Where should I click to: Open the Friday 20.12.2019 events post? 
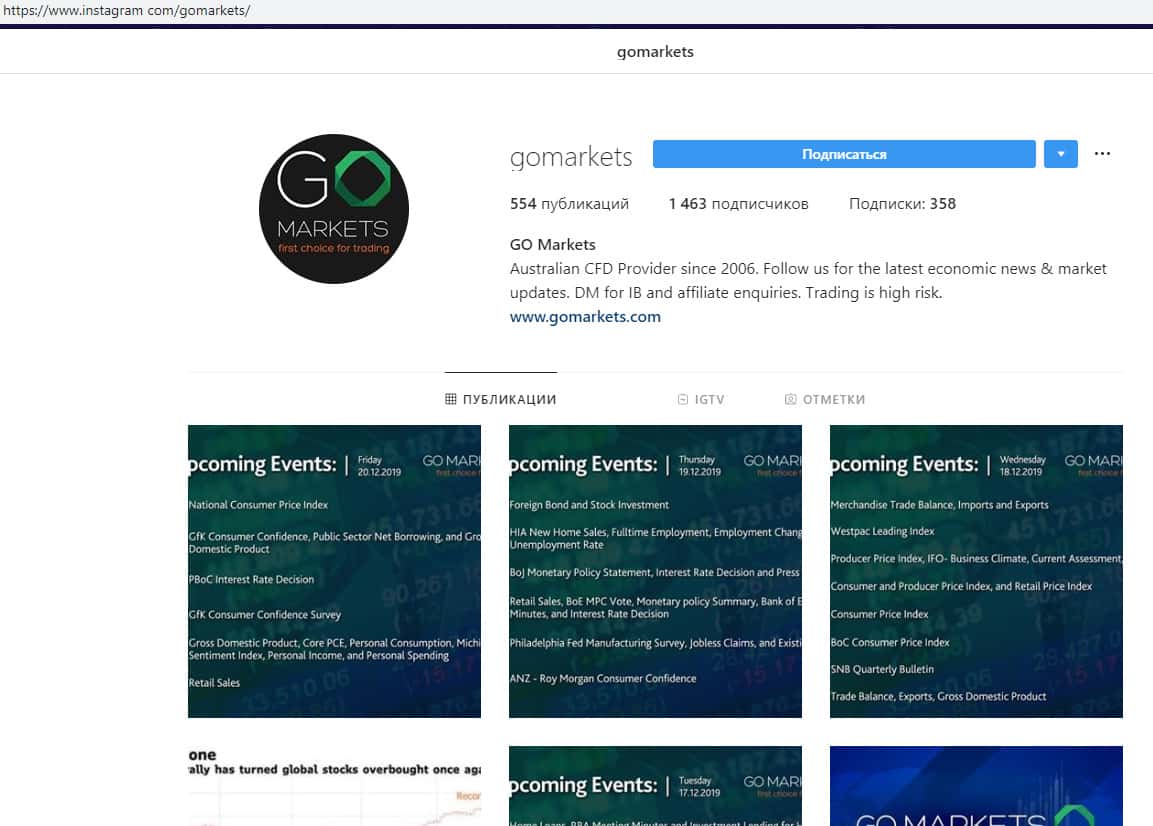(x=335, y=572)
